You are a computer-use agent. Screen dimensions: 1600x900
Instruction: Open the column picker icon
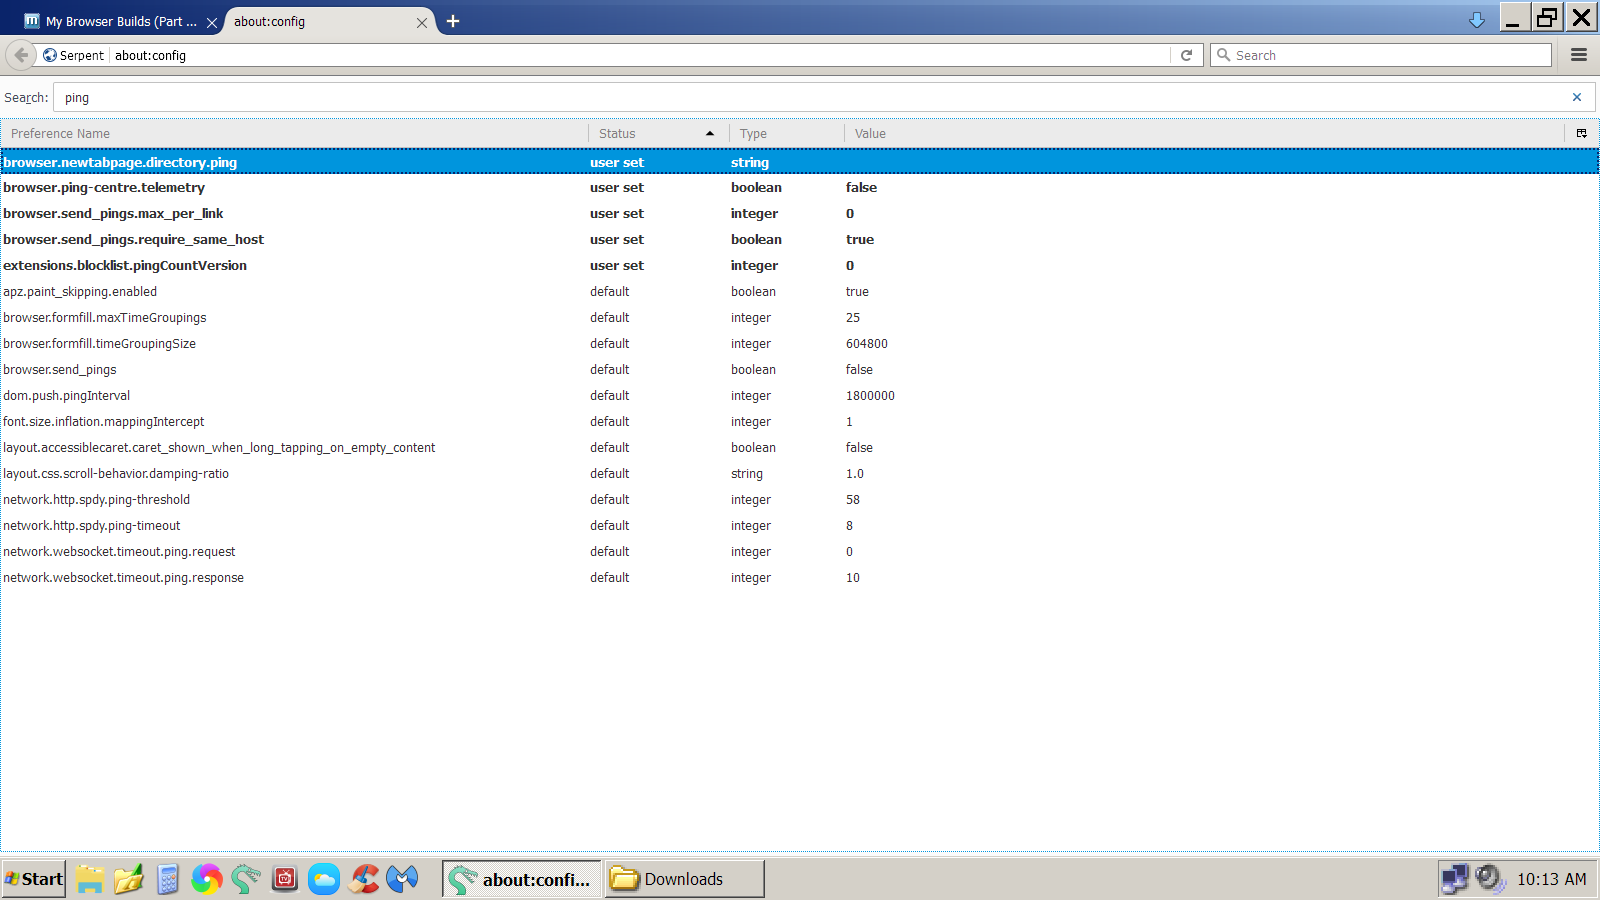click(x=1581, y=133)
